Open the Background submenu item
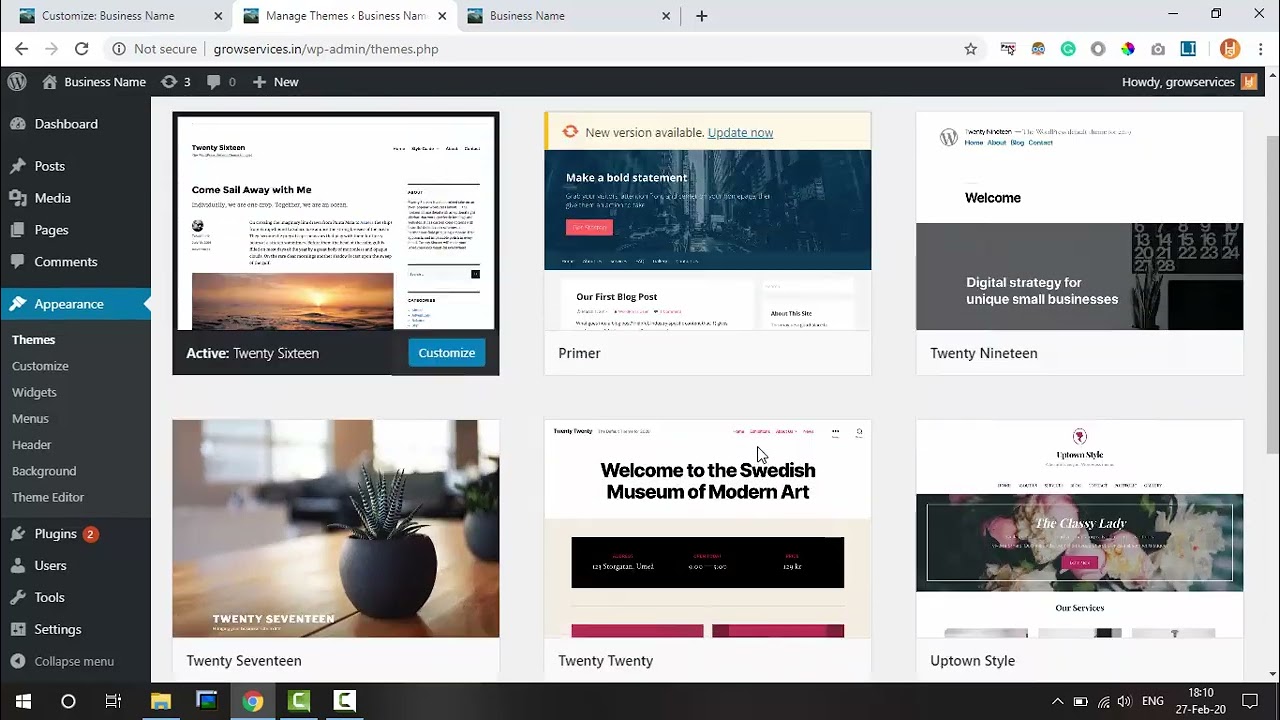Screen dimensions: 1280x720 [44, 470]
